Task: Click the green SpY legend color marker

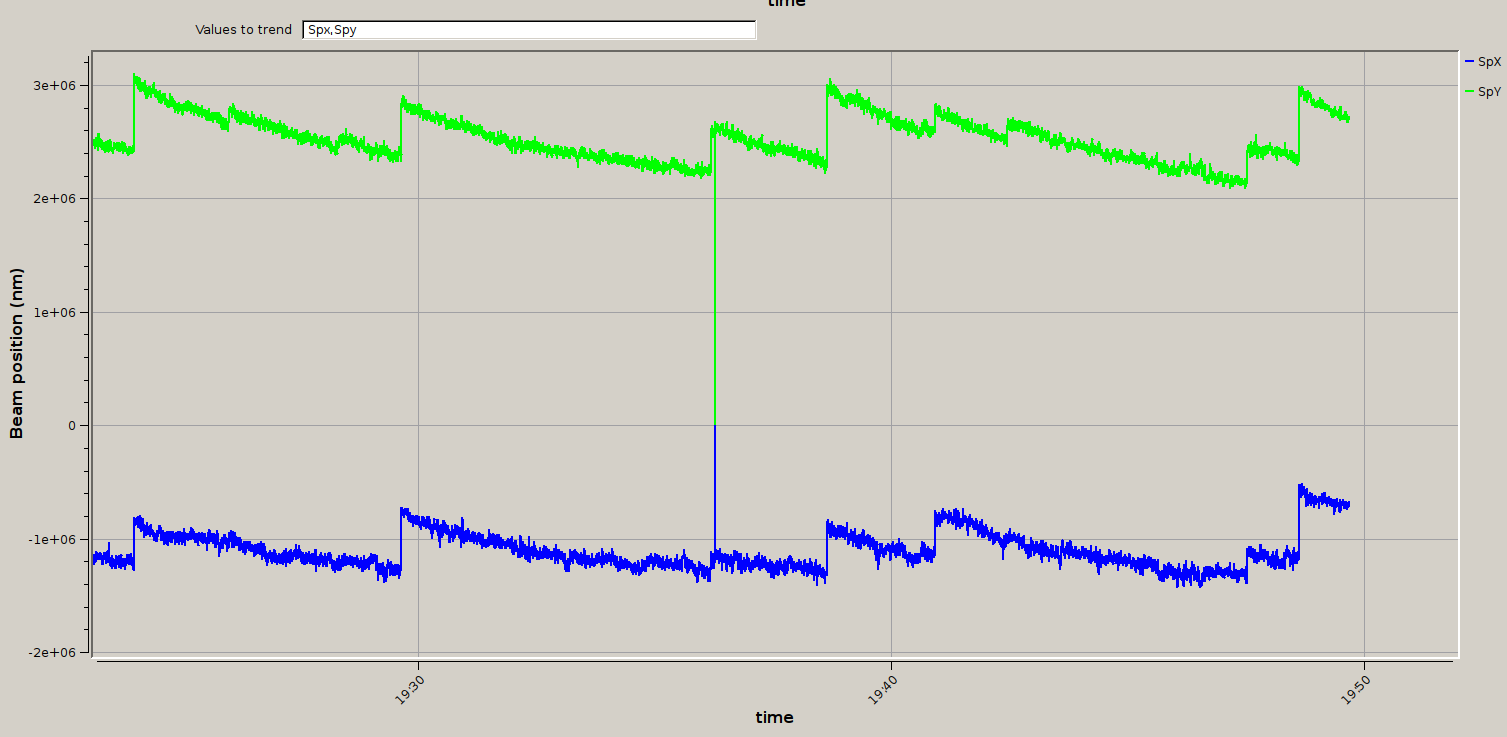Action: [1469, 92]
